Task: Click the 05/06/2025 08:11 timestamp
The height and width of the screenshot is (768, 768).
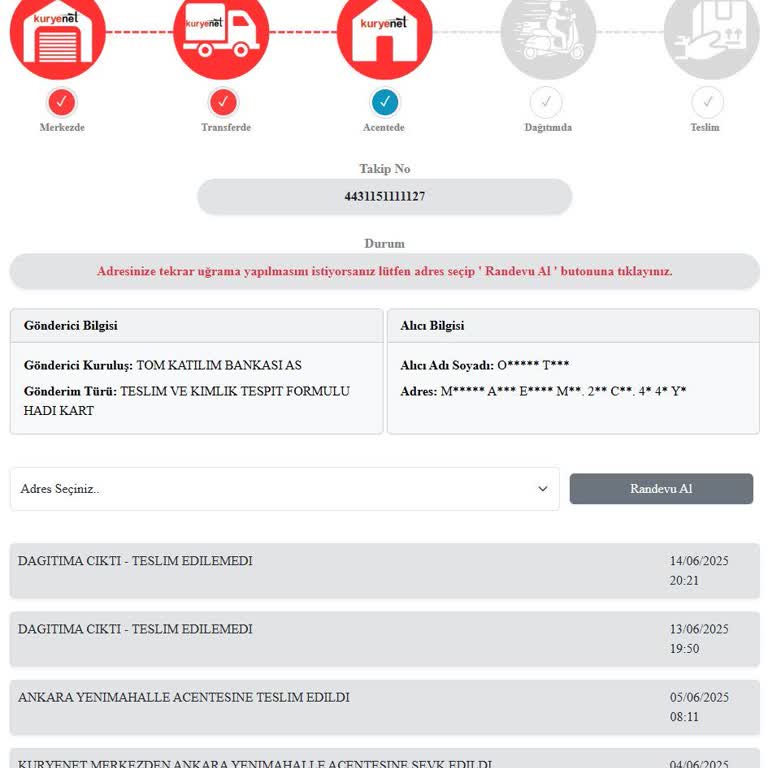Action: pos(699,707)
